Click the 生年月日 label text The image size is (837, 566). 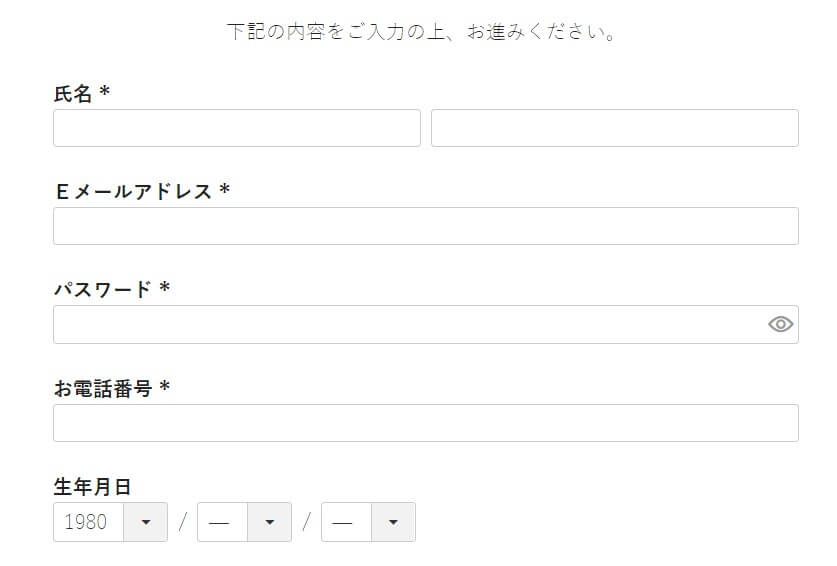coord(92,486)
